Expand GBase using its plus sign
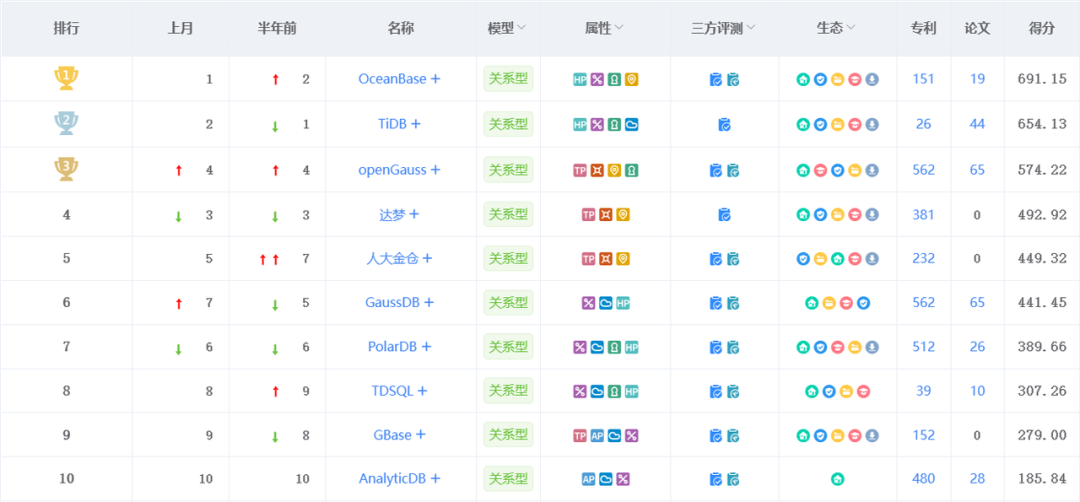Screen dimensions: 1080x502 pyautogui.click(x=420, y=435)
